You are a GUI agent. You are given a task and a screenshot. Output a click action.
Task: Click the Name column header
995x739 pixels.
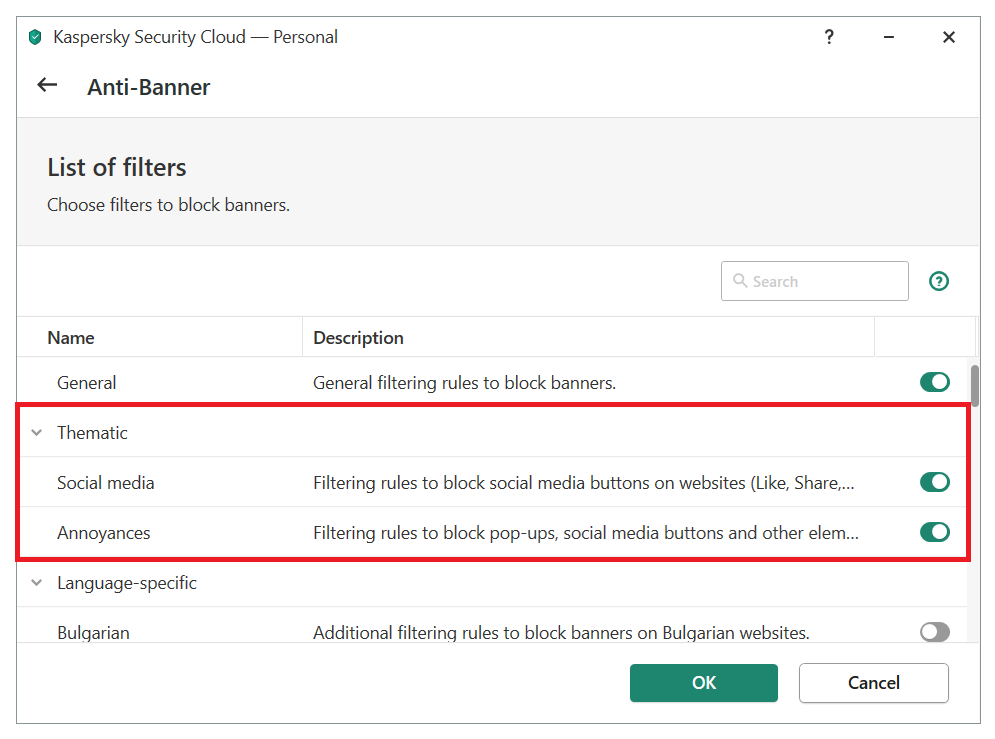click(160, 337)
